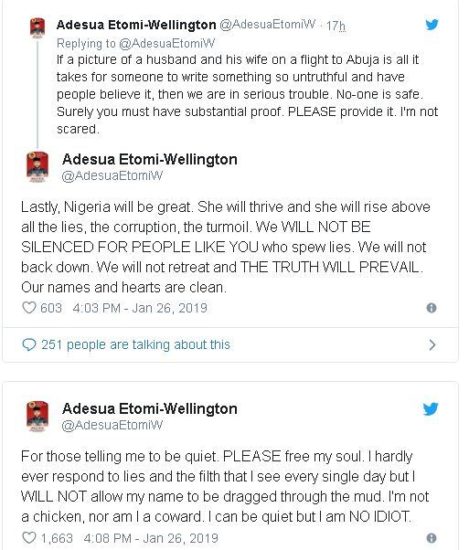
Task: Open 'Replying to @AdesuaEtomiW' mention link
Action: (167, 43)
